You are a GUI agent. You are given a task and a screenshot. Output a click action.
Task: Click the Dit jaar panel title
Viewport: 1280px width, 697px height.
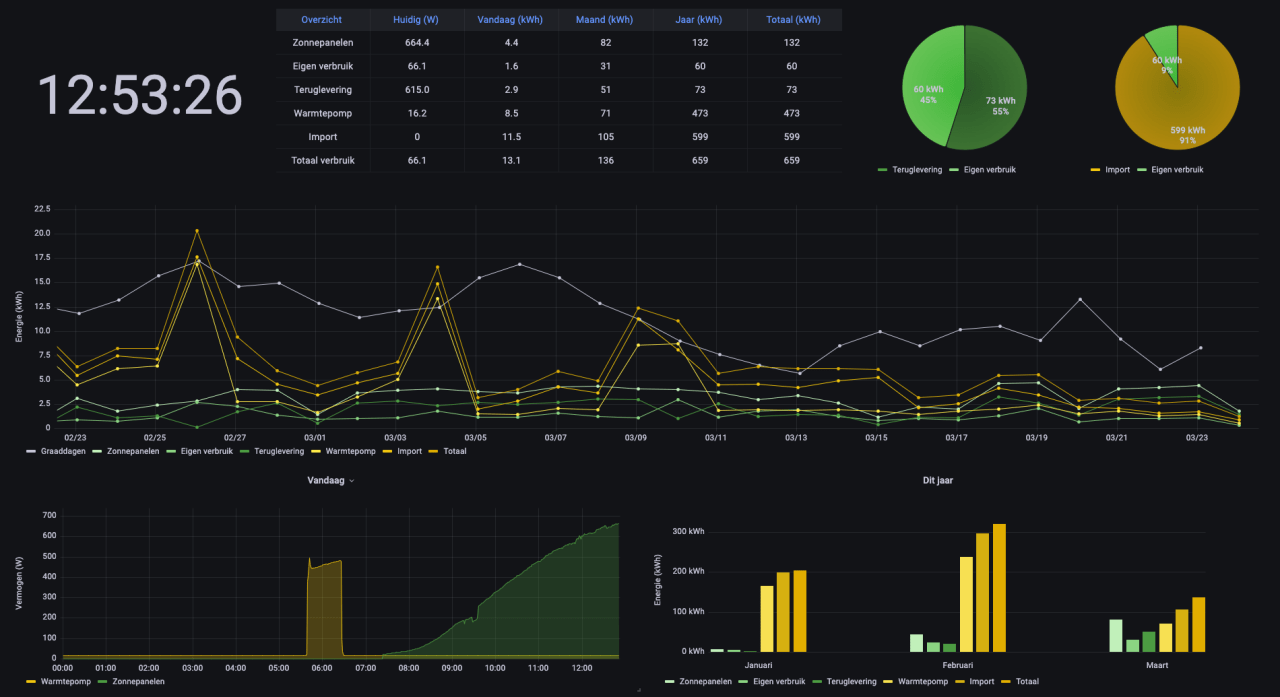(x=937, y=481)
